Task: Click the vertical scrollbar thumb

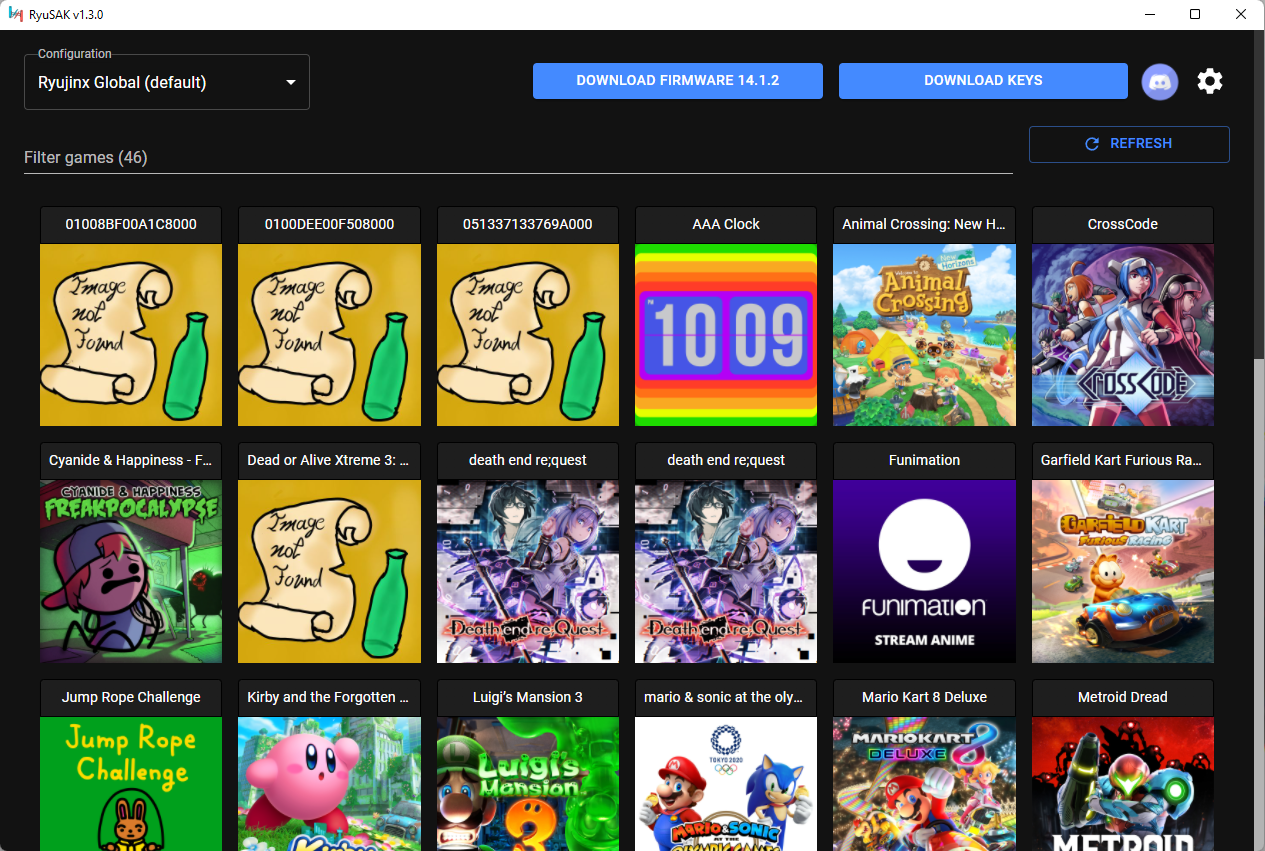Action: click(1258, 195)
